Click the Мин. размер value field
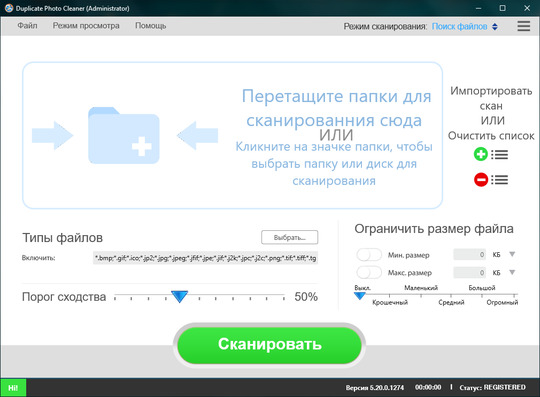Screen dimensions: 540x397 [469, 254]
